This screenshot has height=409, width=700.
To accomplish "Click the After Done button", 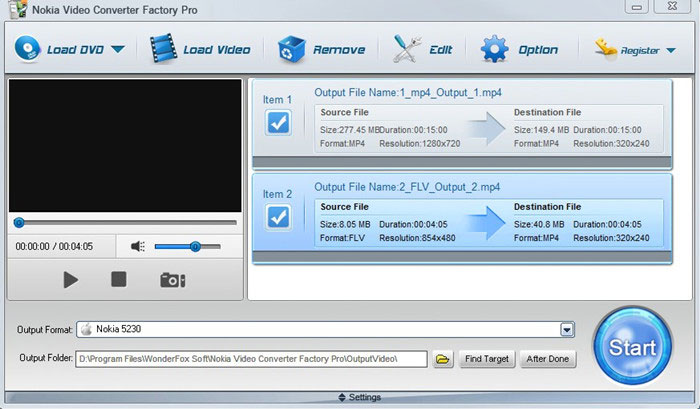I will (548, 359).
